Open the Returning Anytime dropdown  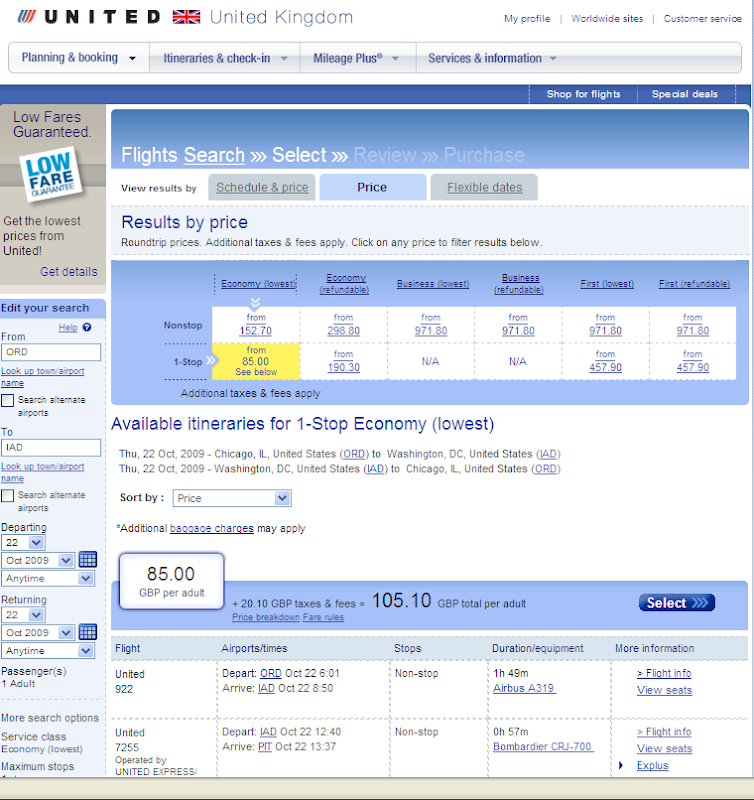48,651
